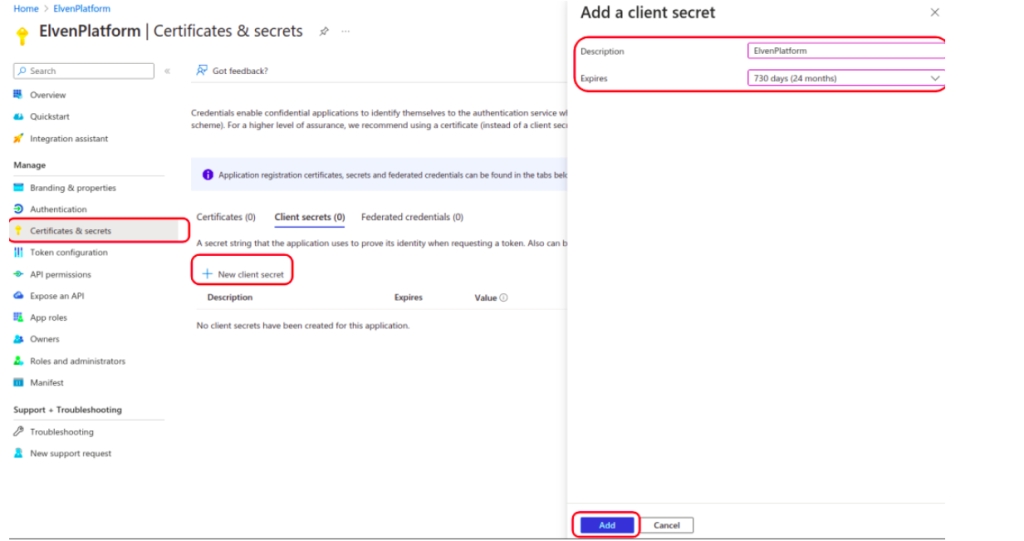Select the Client secrets tab
The image size is (1024, 541).
309,217
